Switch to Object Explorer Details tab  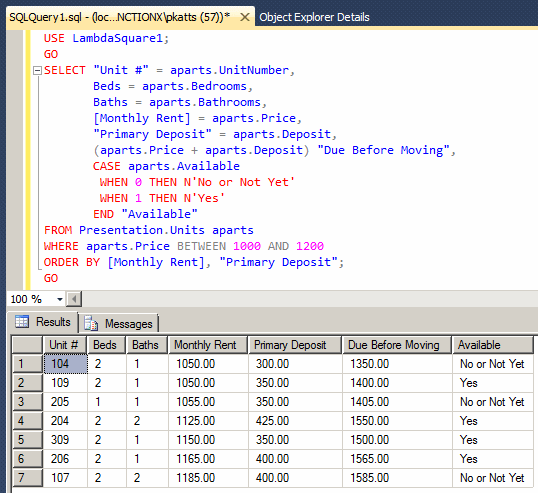click(x=314, y=17)
